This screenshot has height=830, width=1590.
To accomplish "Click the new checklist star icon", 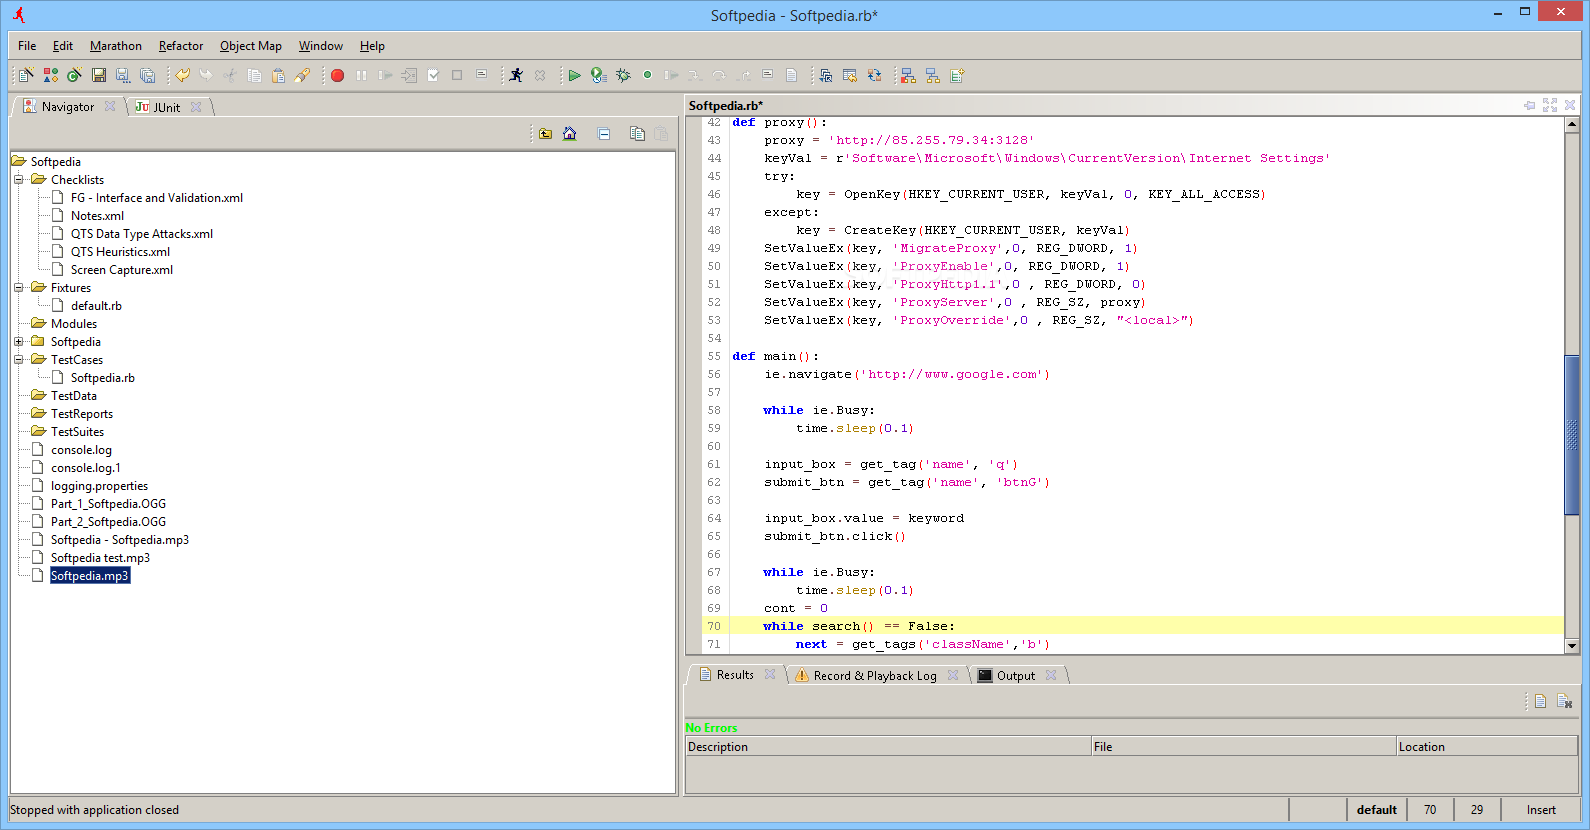I will [x=957, y=75].
